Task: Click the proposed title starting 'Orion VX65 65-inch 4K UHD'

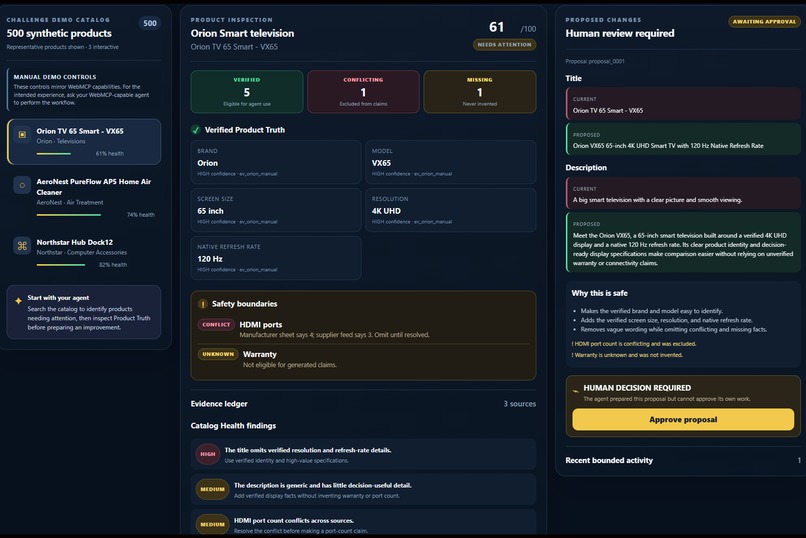Action: [683, 139]
